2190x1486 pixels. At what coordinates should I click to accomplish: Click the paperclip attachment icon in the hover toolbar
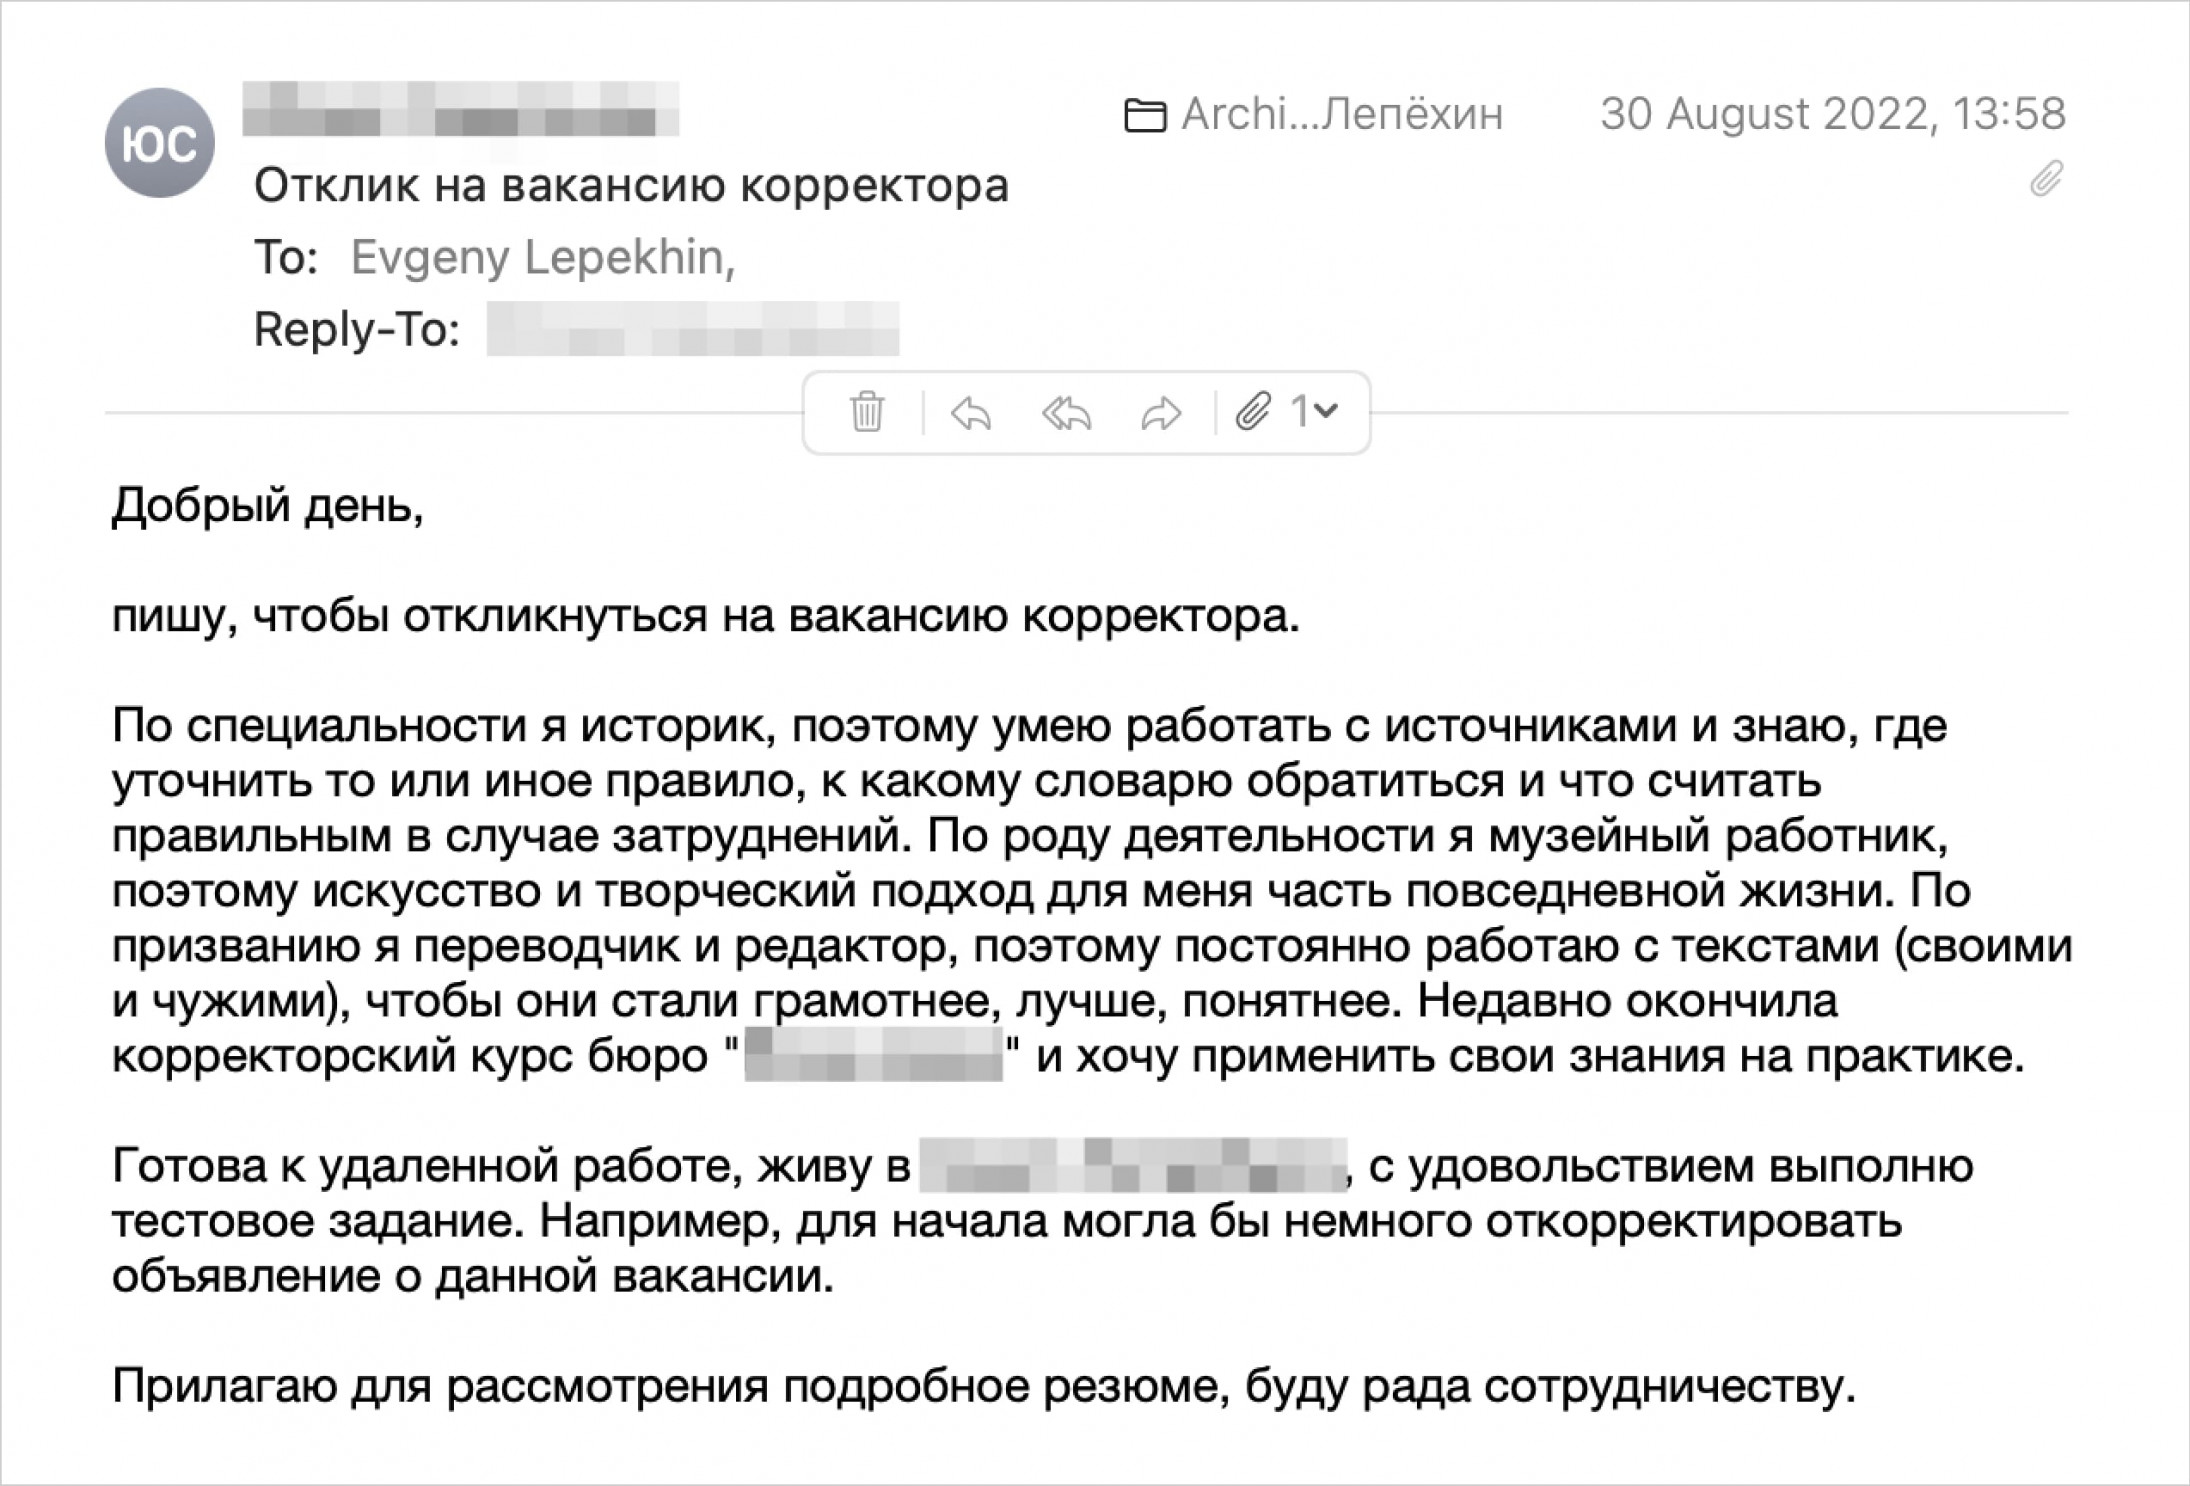coord(1252,411)
